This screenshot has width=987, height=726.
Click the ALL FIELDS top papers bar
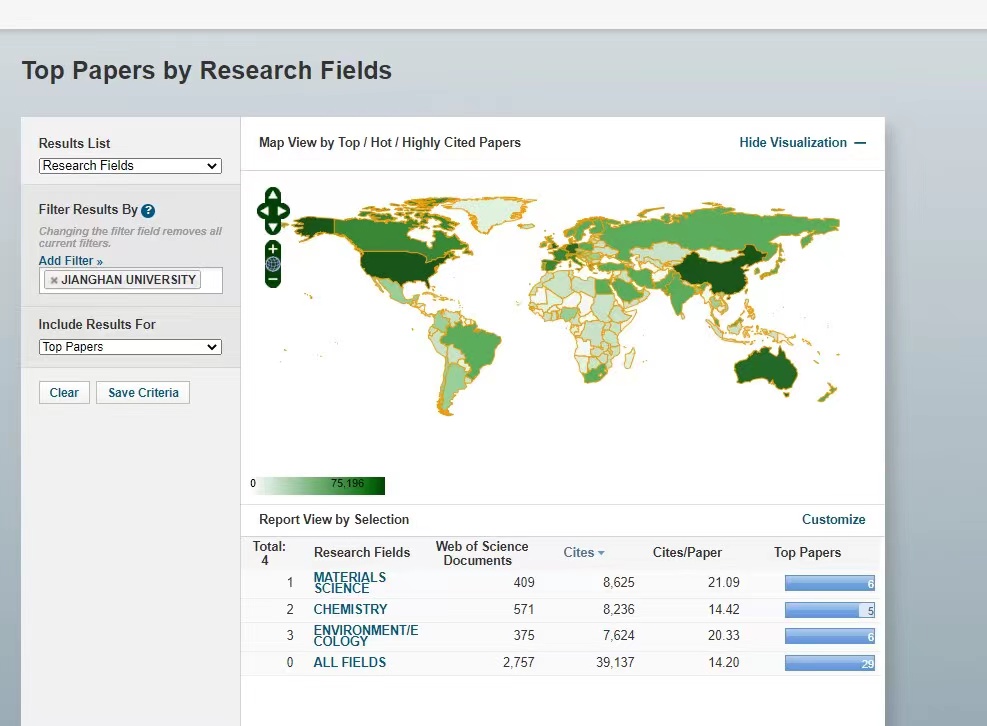(830, 663)
